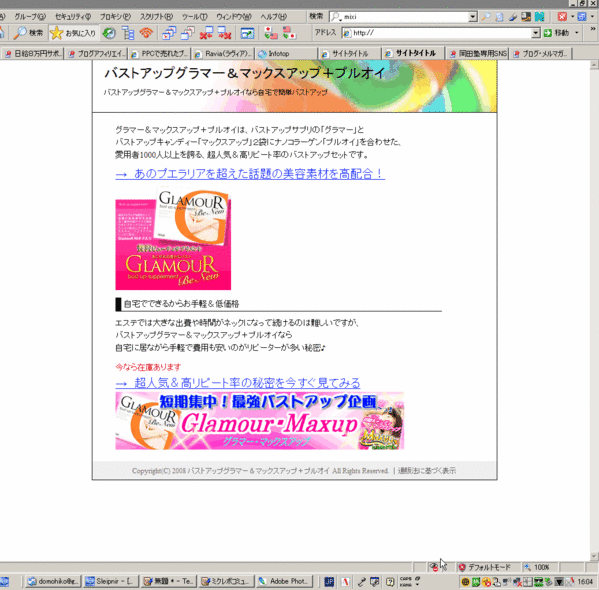
Task: Click the close-right-tabs red X icon
Action: (225, 33)
